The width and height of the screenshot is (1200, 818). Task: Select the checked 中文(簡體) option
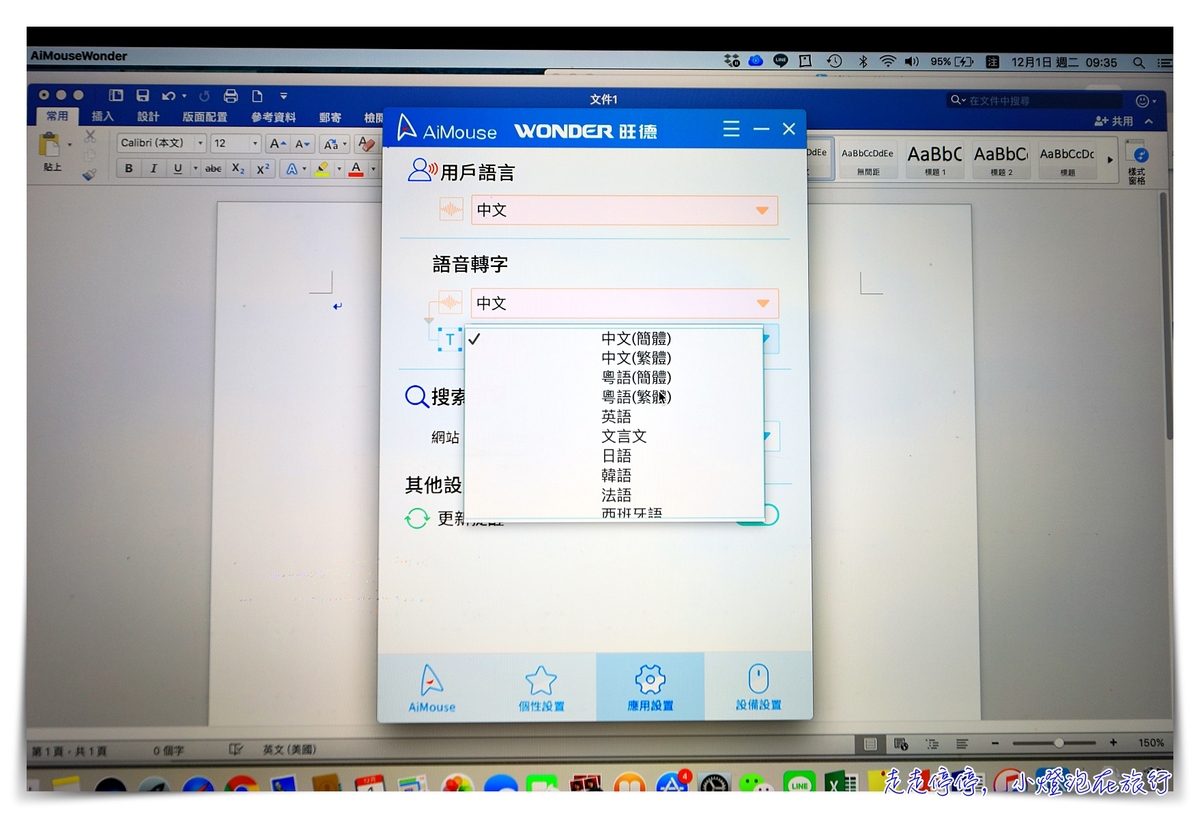[636, 339]
